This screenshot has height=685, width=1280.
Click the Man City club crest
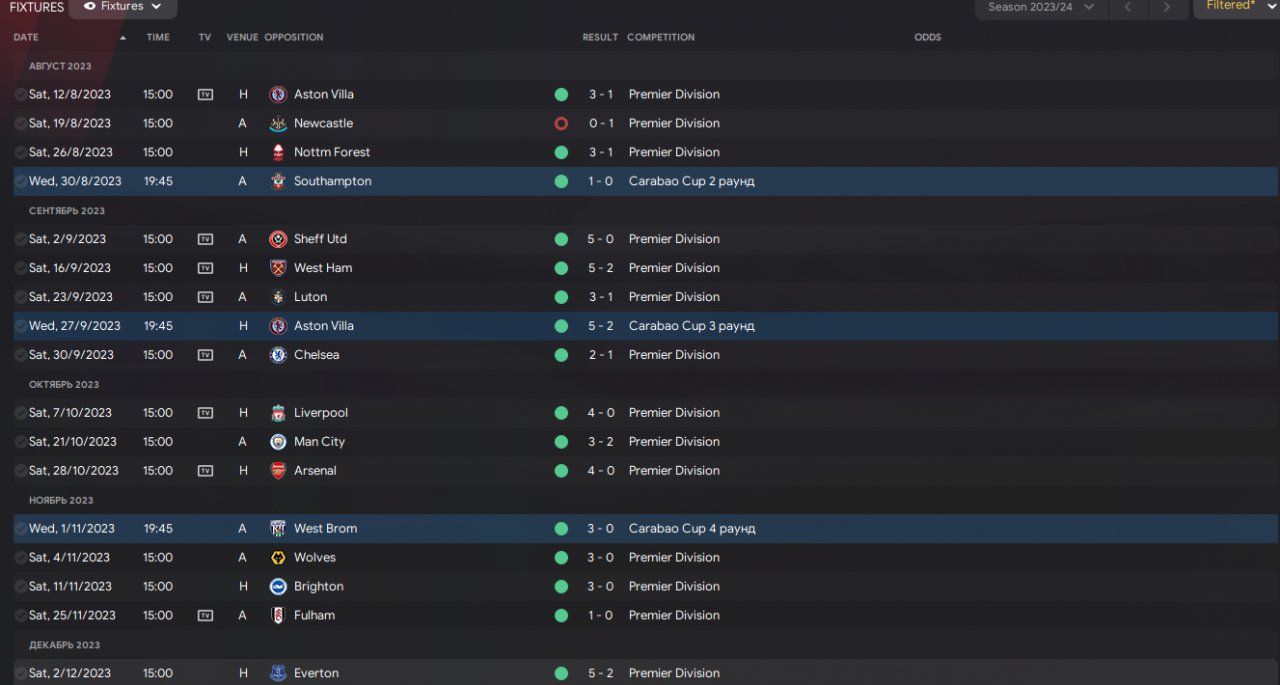(x=278, y=442)
